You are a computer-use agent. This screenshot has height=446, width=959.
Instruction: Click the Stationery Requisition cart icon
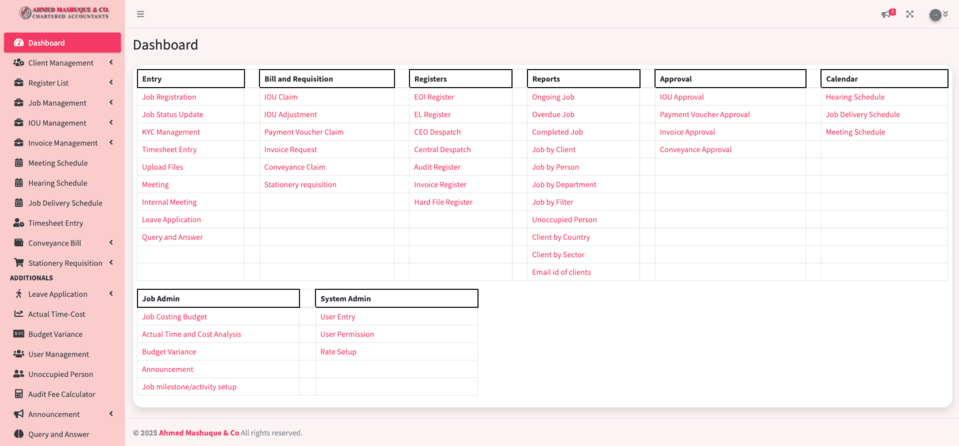18,262
